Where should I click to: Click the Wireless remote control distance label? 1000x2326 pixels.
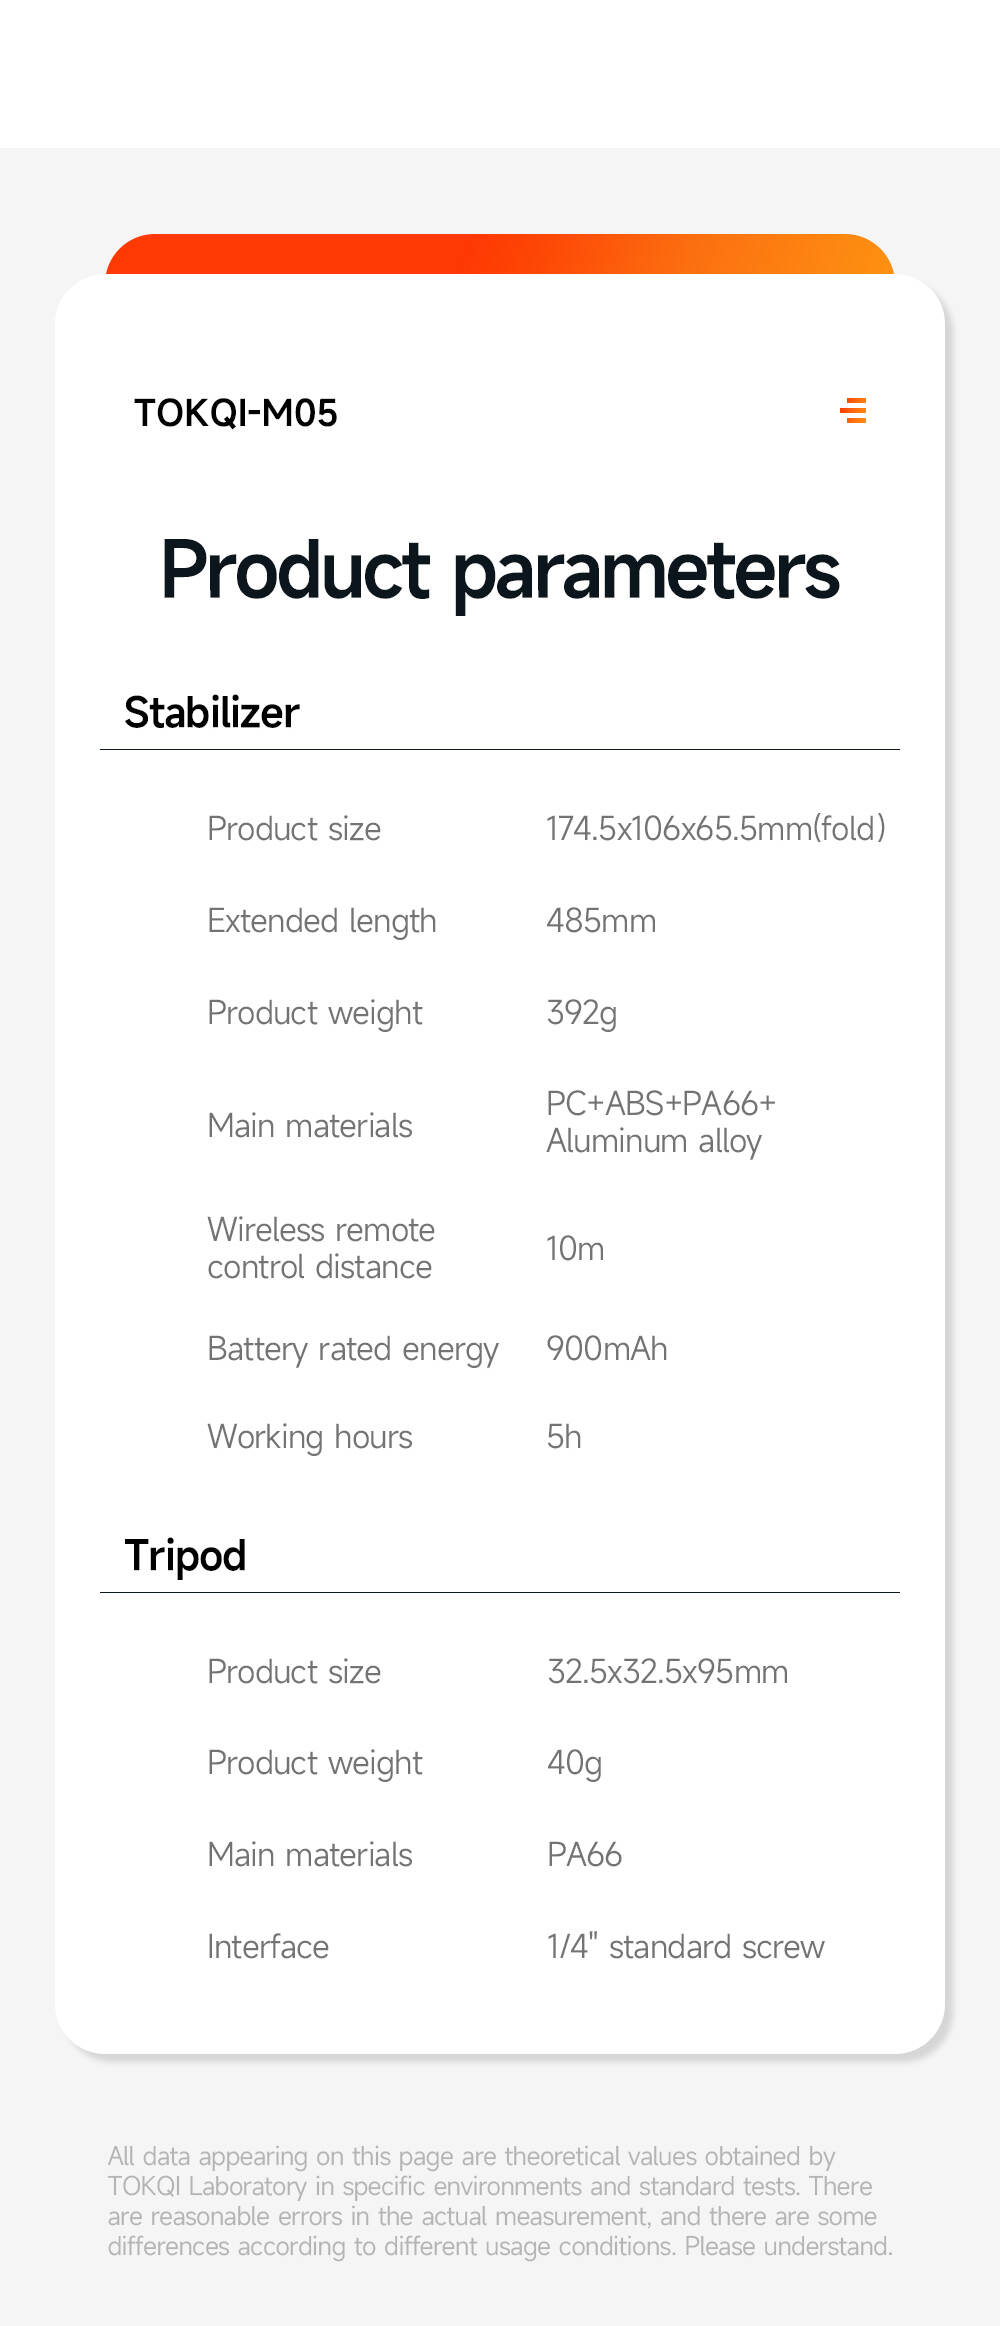click(x=321, y=1248)
